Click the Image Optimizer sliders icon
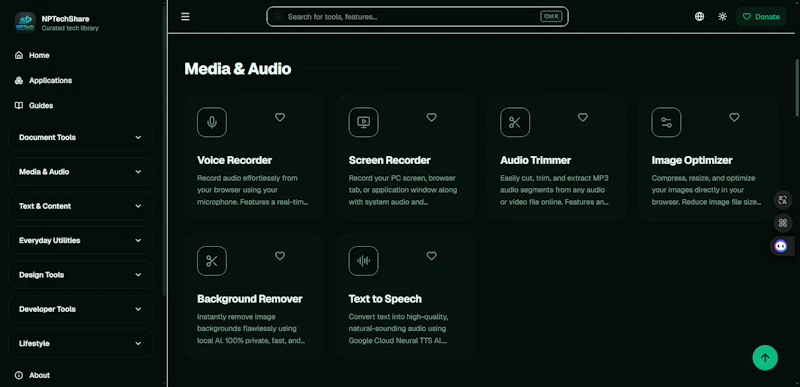The image size is (800, 387). [666, 122]
